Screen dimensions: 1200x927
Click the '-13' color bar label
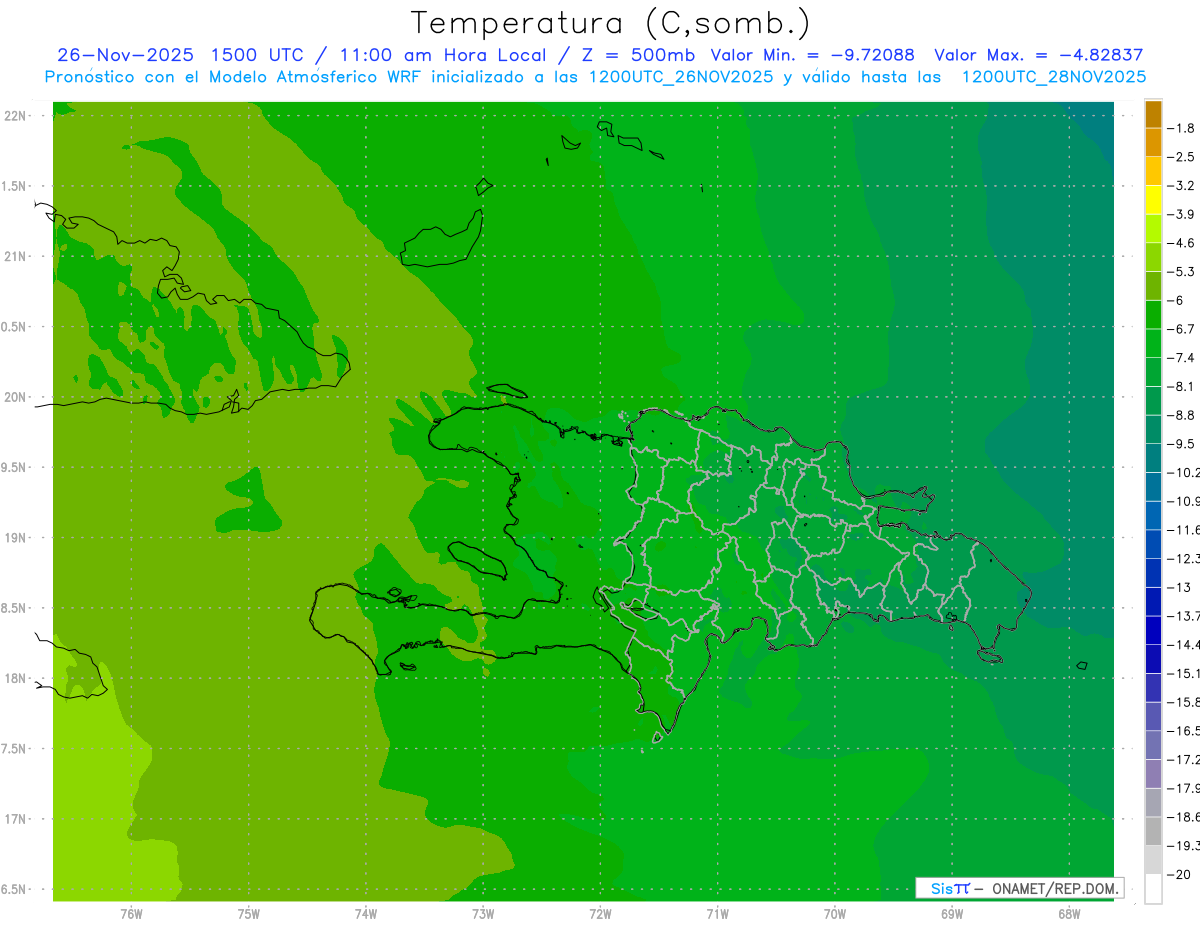[x=1179, y=587]
